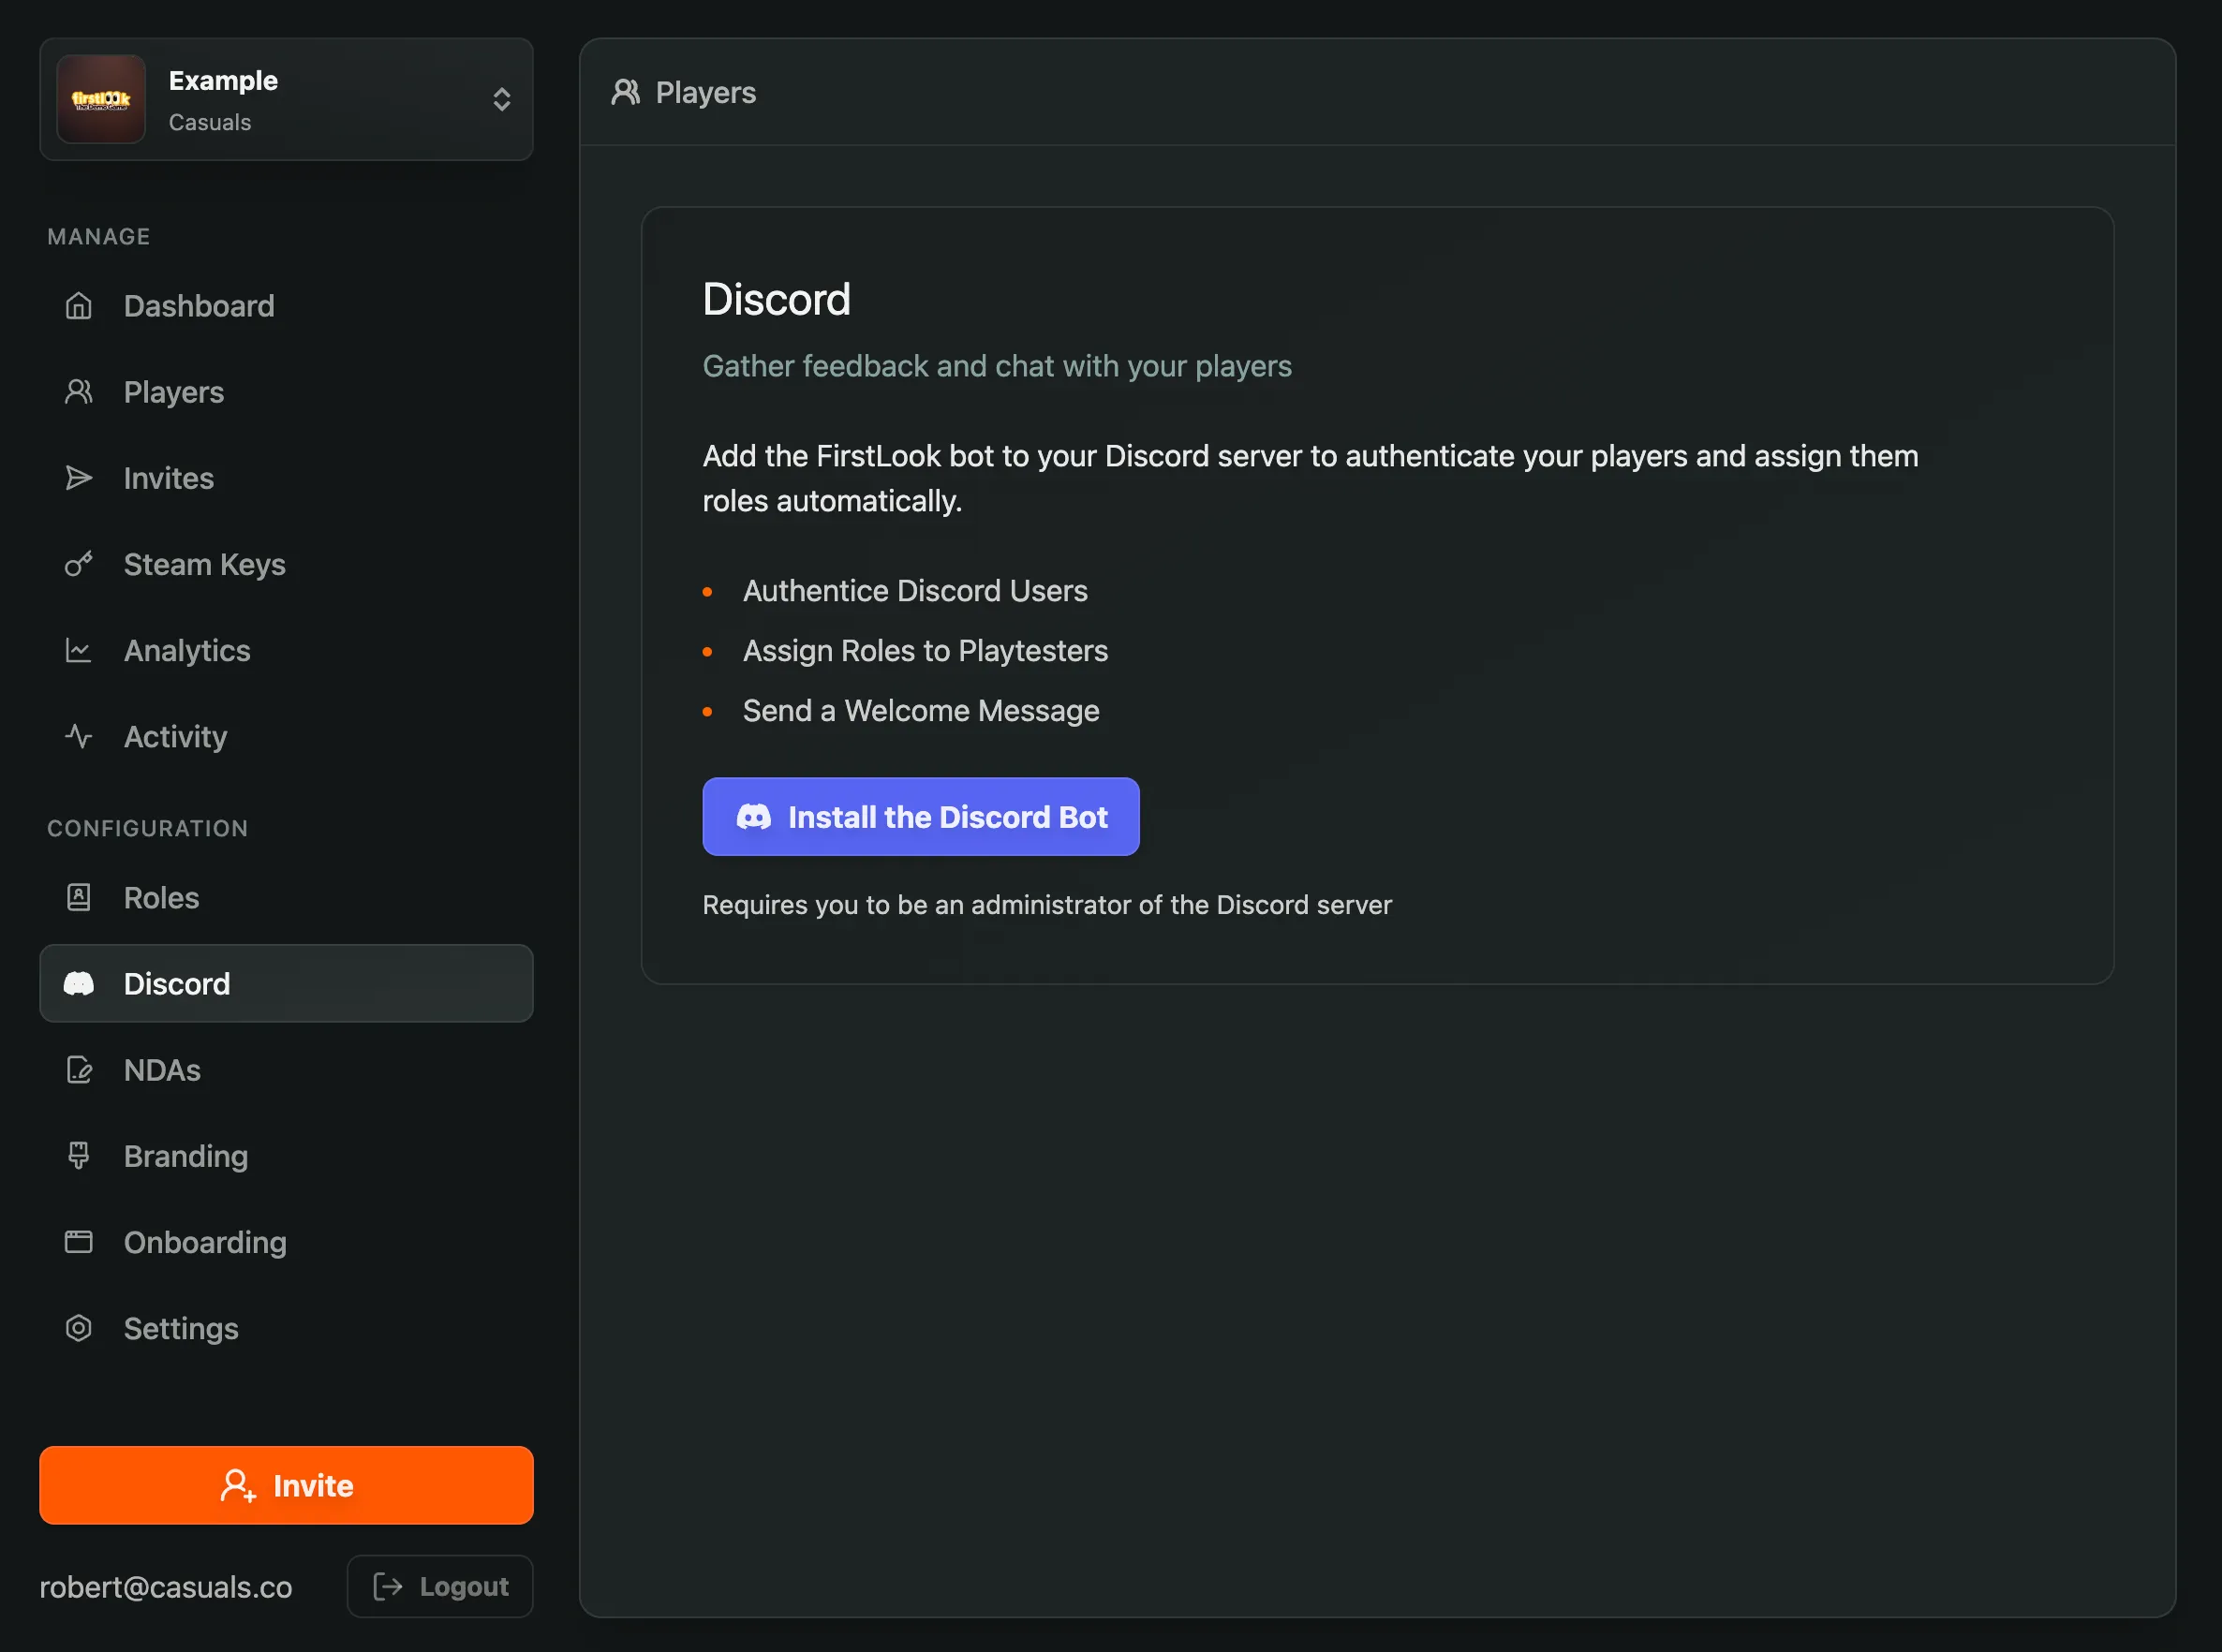
Task: Click the Discord logo icon in sidebar
Action: tap(78, 984)
